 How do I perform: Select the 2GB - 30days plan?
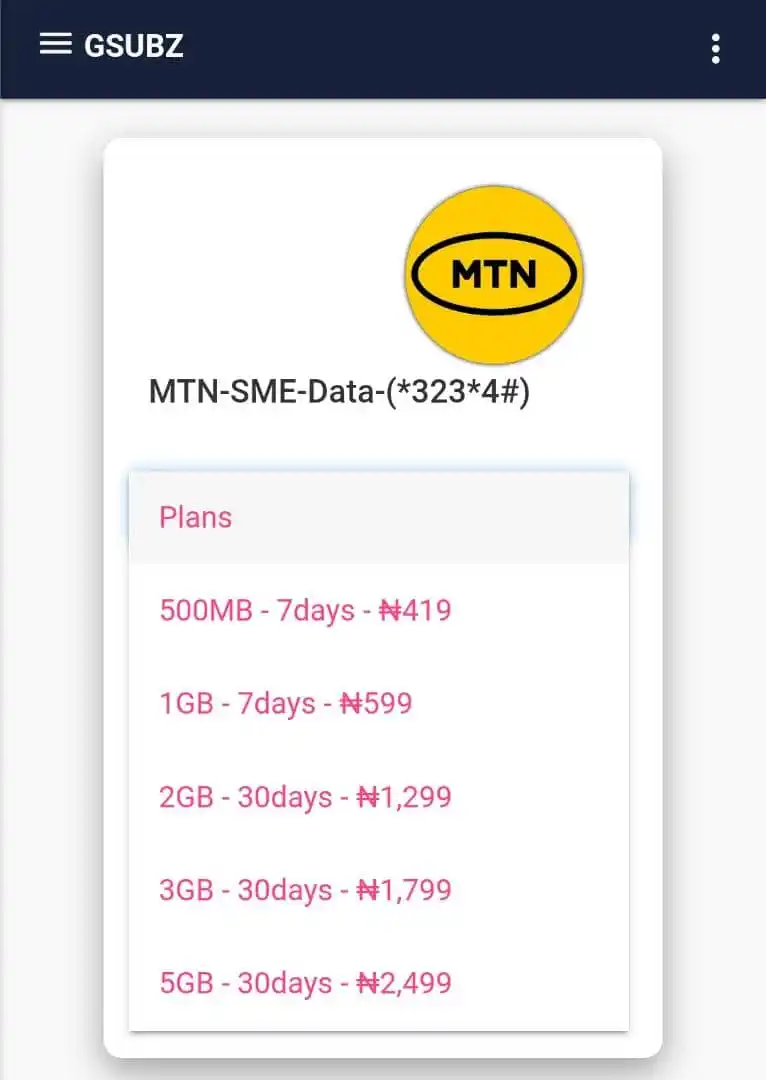click(x=379, y=797)
